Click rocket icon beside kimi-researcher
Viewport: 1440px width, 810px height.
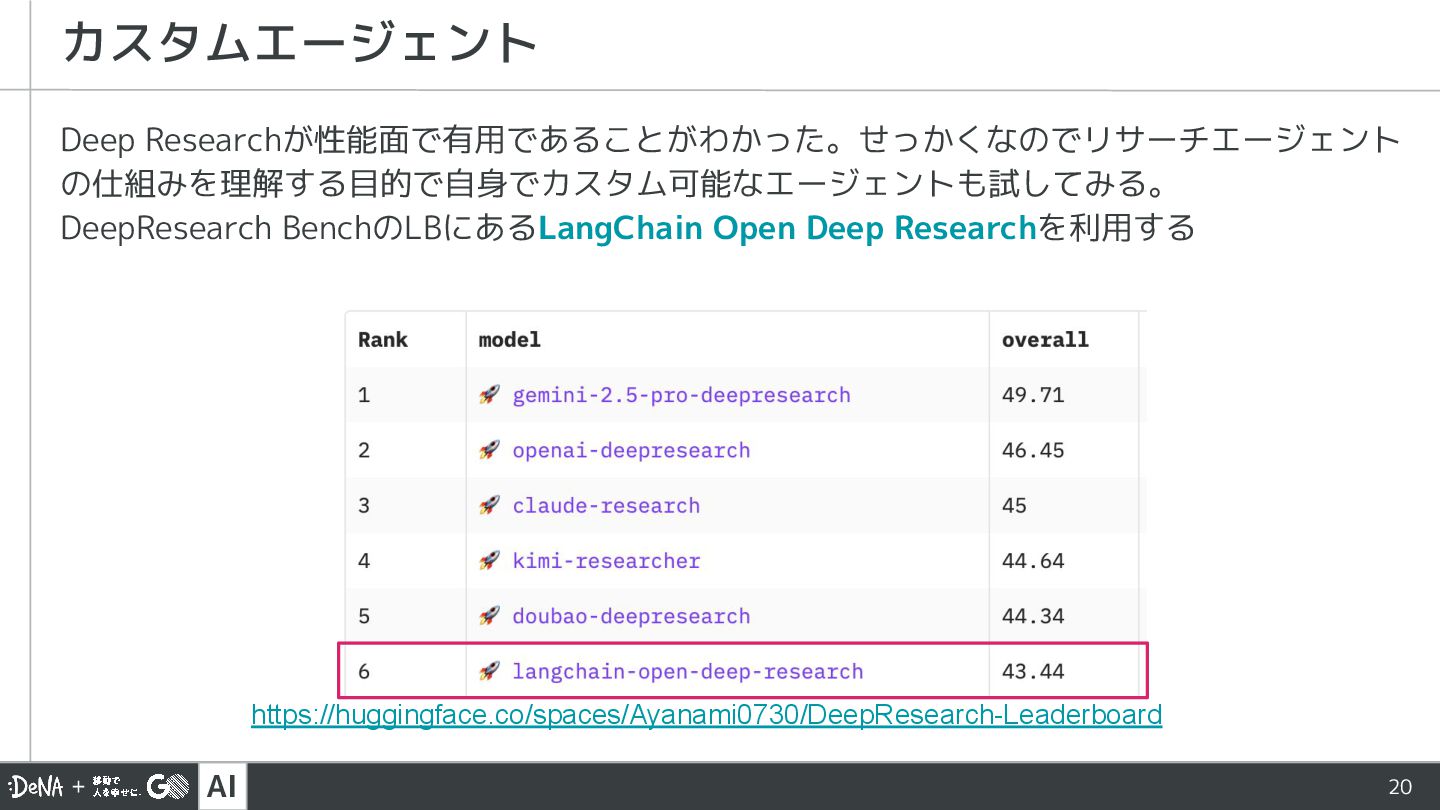(489, 561)
